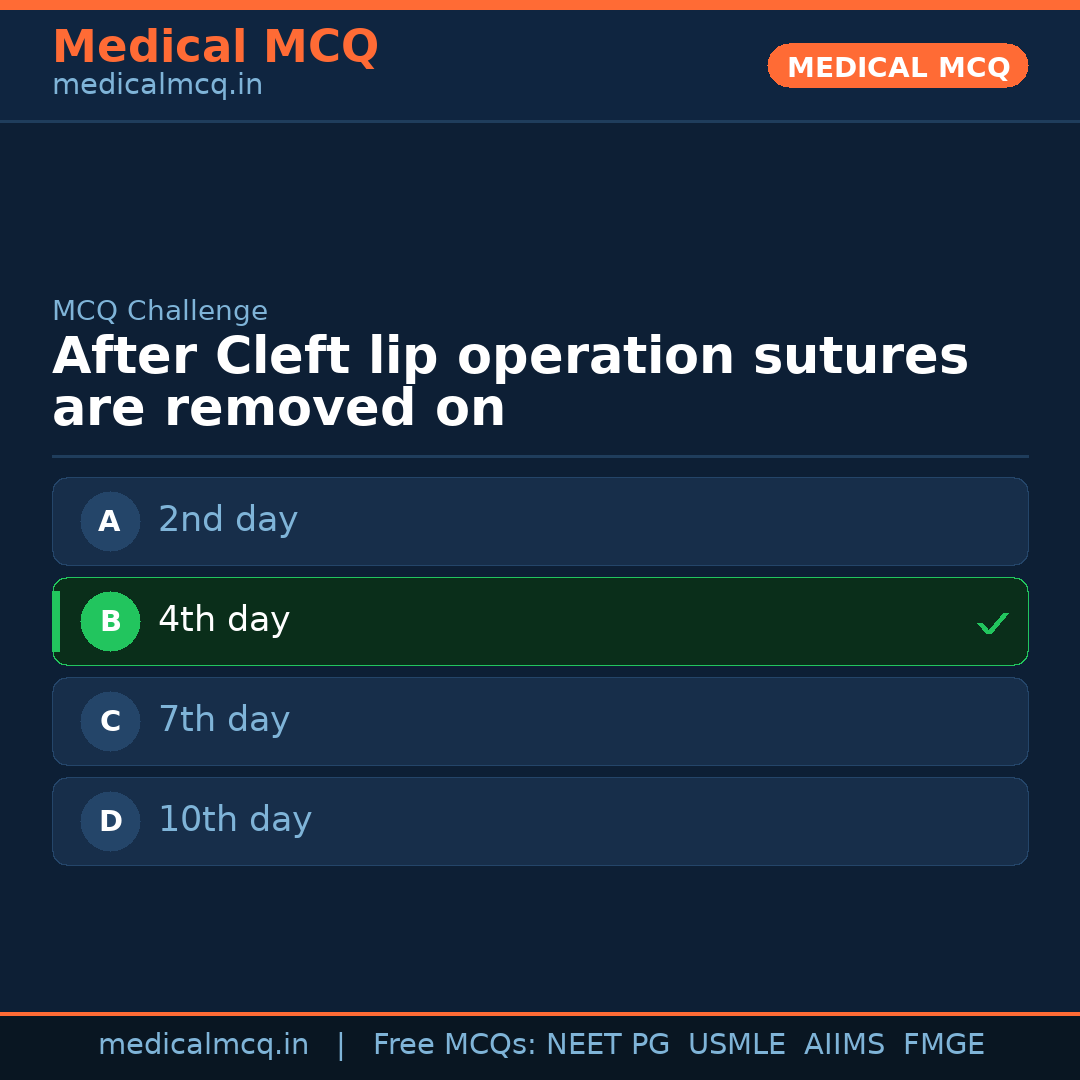Choose the "4th day" answer text
The height and width of the screenshot is (1080, 1080).
click(x=224, y=620)
